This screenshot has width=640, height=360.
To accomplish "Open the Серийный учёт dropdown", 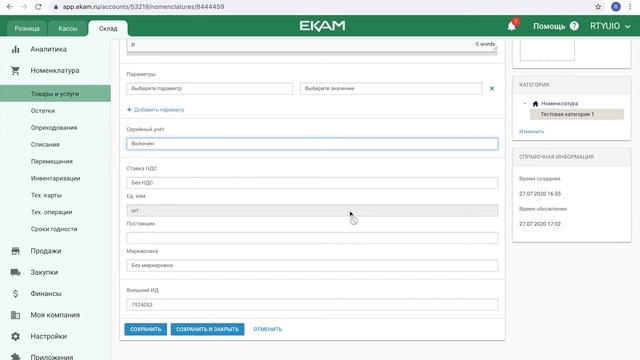I will coord(312,144).
